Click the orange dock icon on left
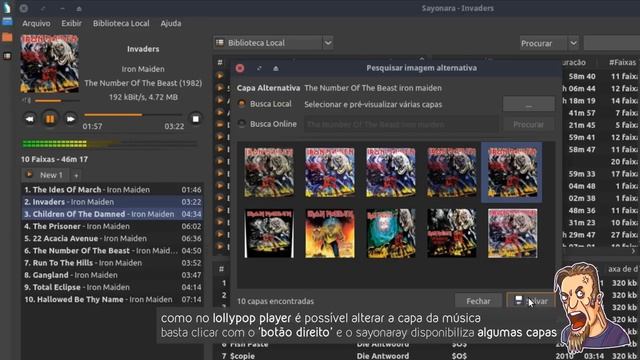 [7, 38]
